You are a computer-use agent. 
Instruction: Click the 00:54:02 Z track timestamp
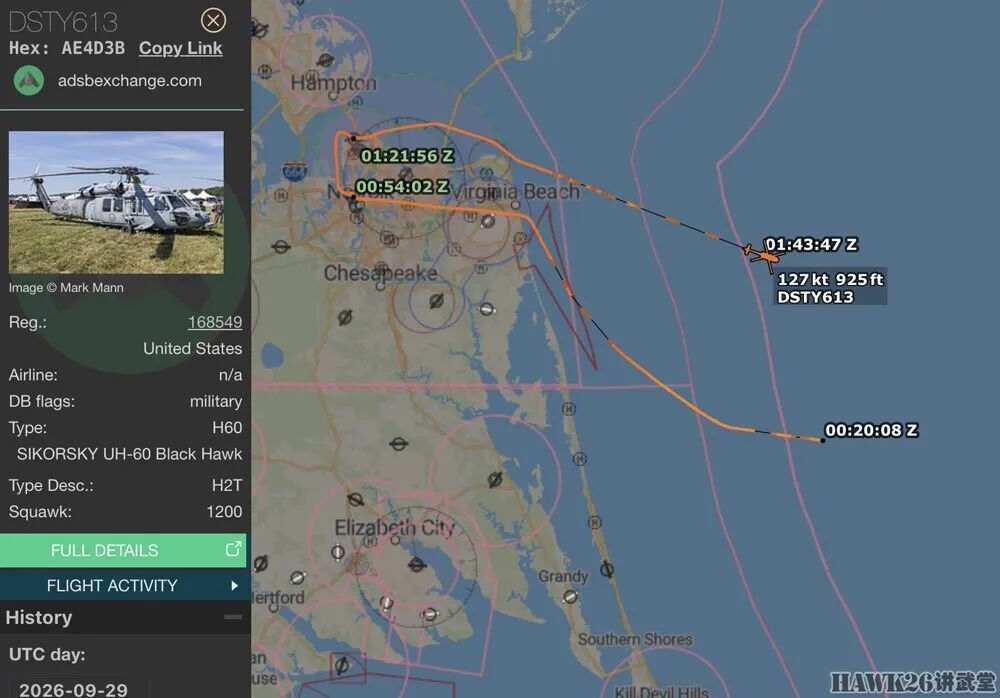pos(402,186)
